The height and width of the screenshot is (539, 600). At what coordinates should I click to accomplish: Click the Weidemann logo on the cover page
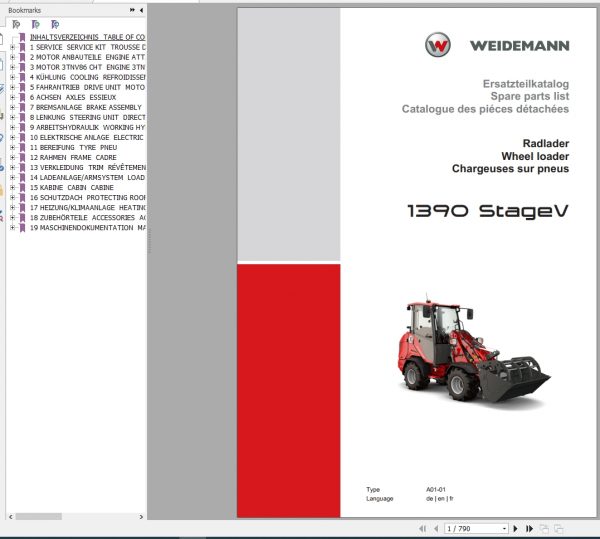coord(497,45)
